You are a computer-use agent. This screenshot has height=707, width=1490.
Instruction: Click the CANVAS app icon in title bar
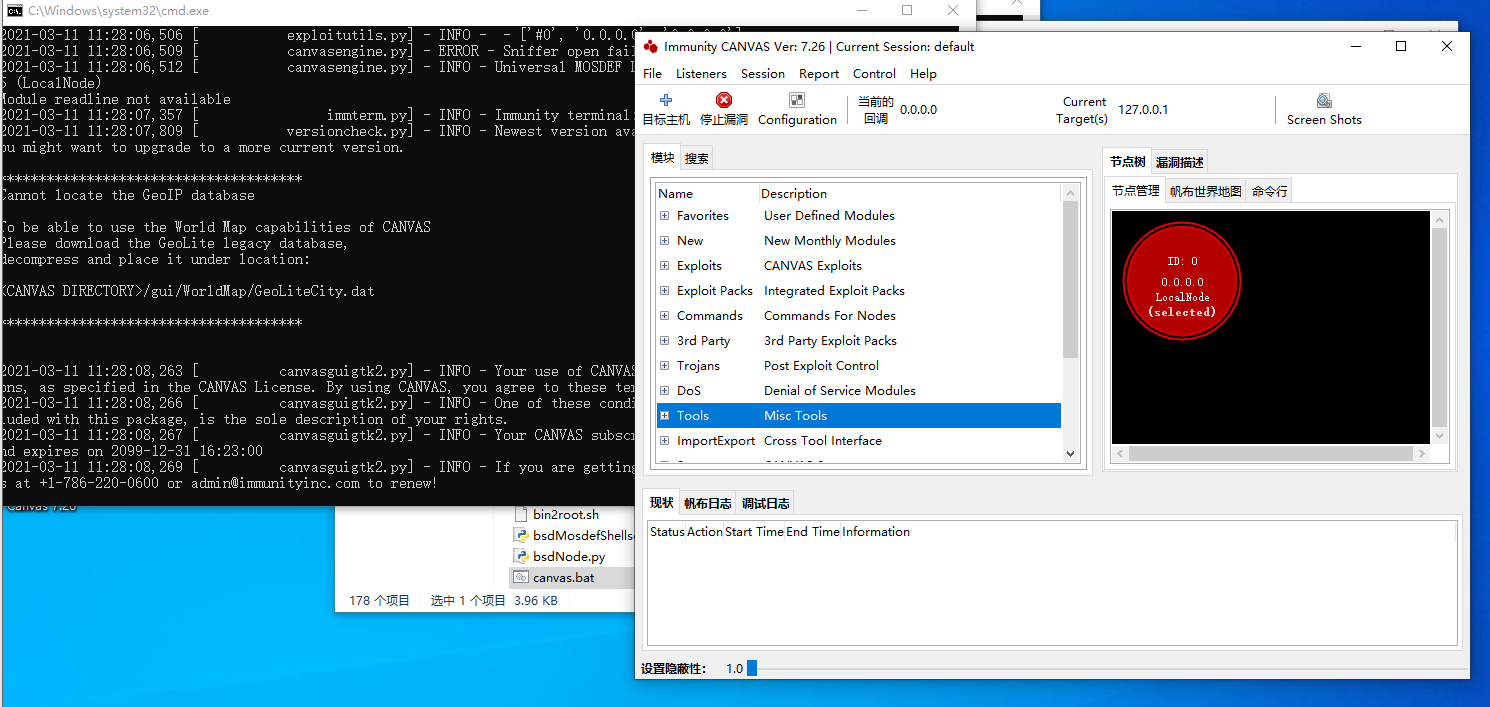point(651,46)
